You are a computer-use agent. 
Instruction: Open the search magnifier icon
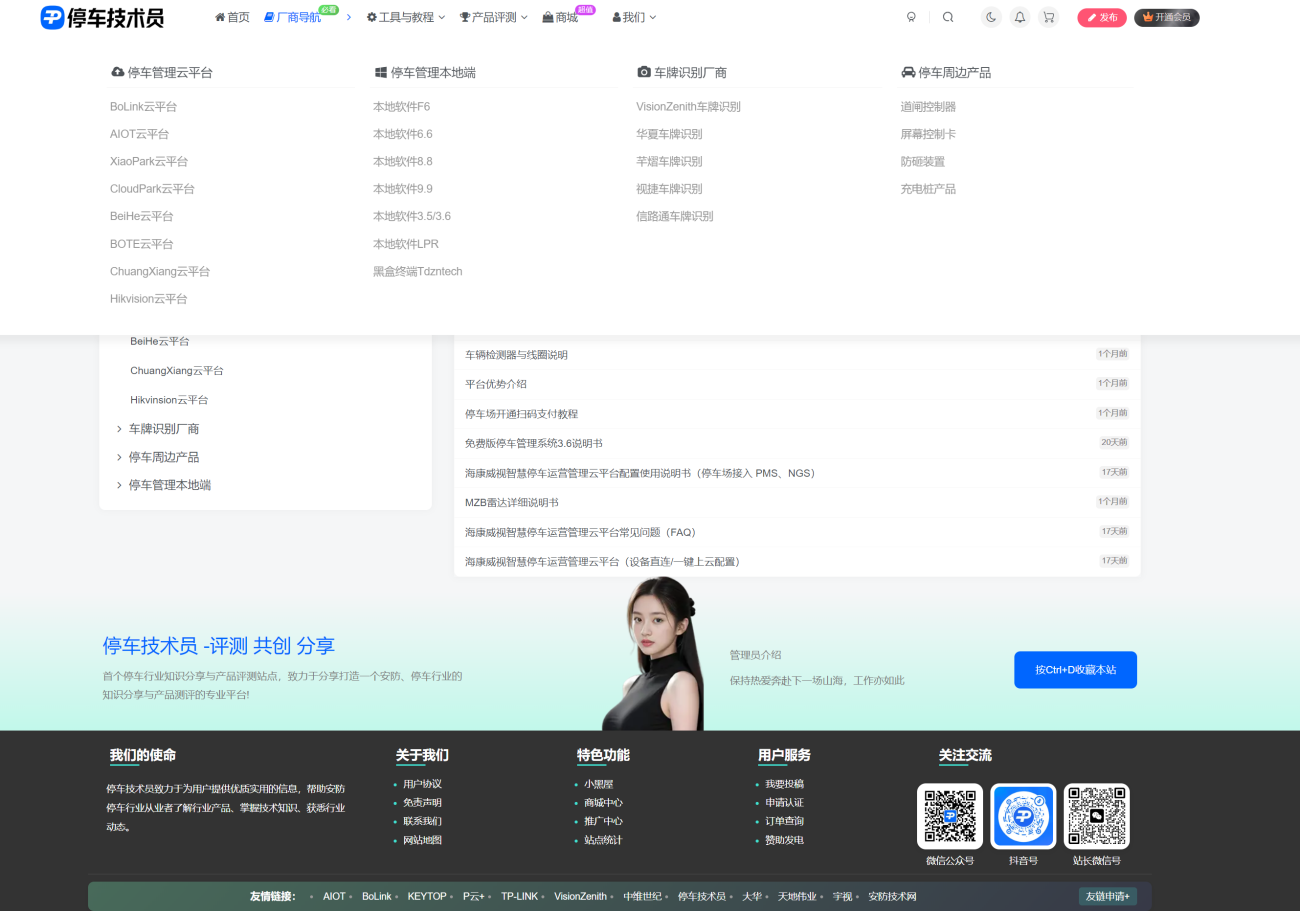pyautogui.click(x=948, y=17)
